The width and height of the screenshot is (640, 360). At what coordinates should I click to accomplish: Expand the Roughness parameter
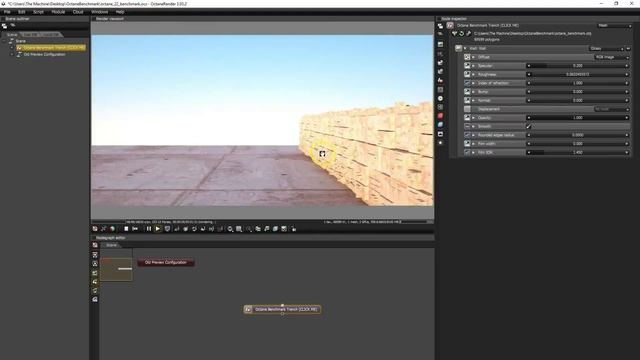(x=473, y=74)
